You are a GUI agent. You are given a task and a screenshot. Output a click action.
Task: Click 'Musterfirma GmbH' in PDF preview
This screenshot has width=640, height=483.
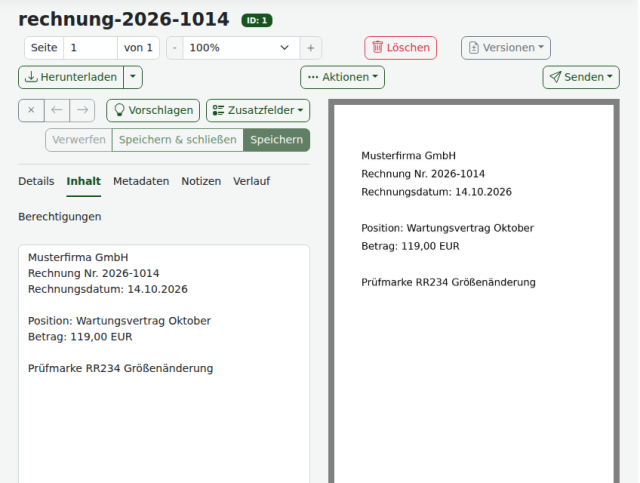click(408, 156)
